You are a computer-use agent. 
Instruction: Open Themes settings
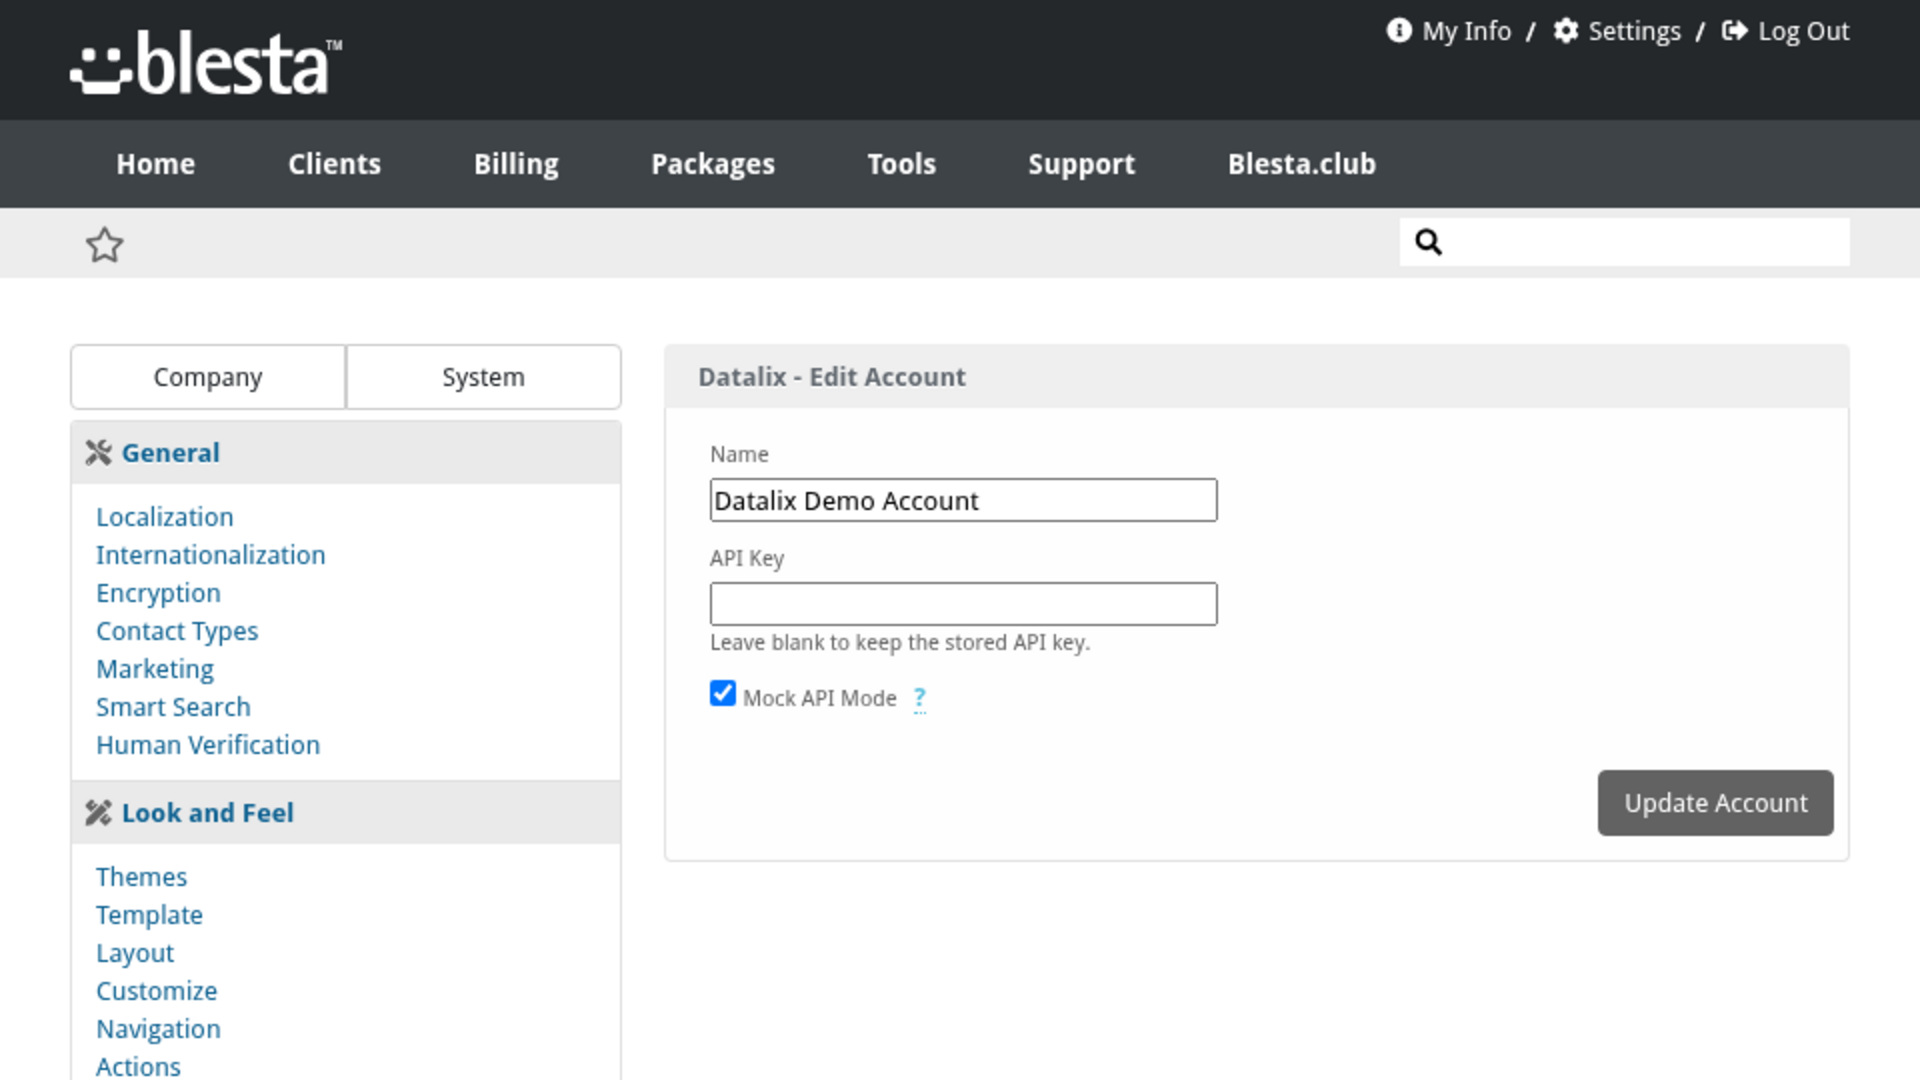pos(141,877)
